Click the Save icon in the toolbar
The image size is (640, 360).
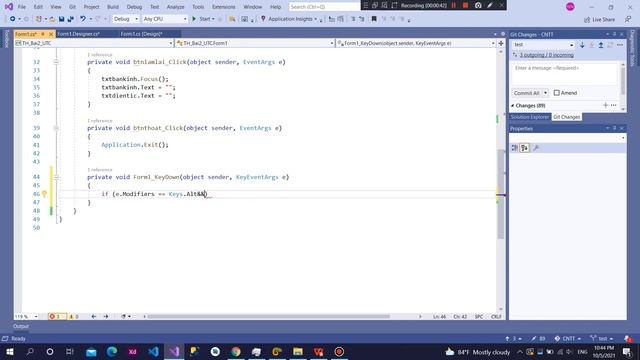point(61,19)
